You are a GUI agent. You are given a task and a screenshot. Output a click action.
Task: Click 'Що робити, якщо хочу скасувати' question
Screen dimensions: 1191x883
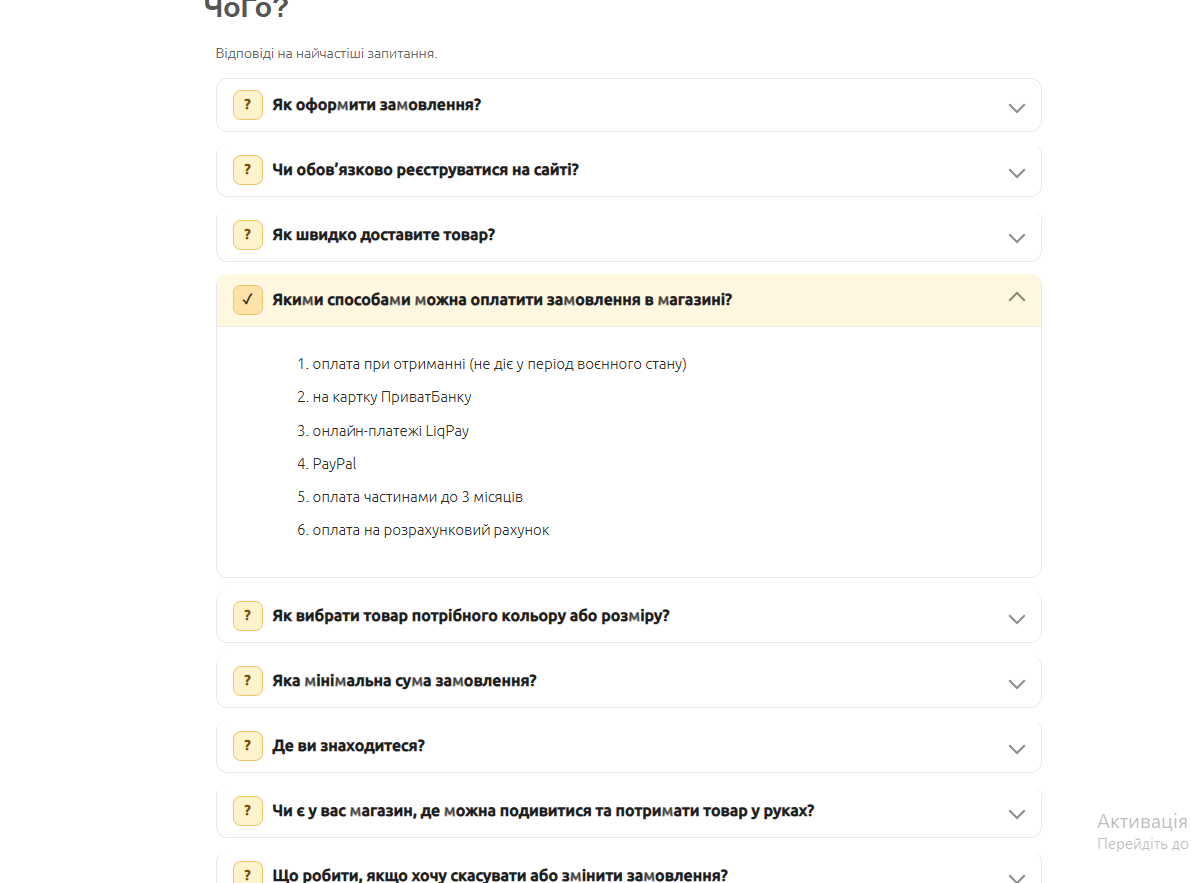click(500, 875)
